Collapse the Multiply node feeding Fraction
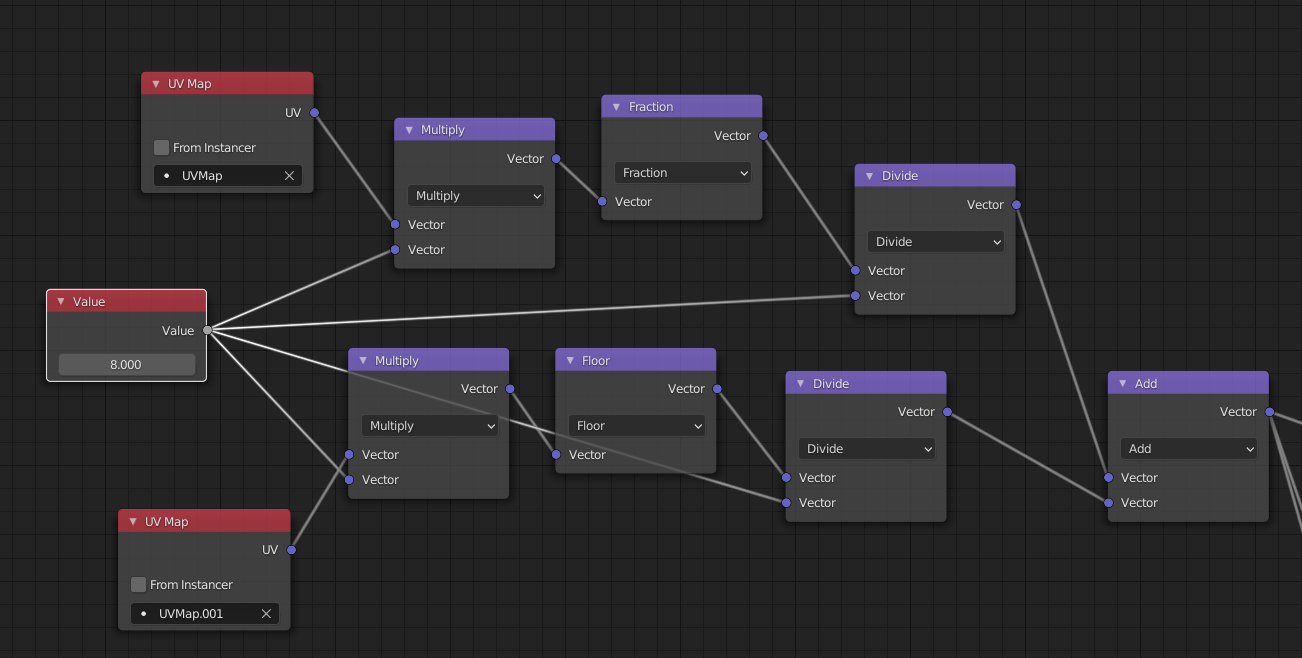Viewport: 1302px width, 658px height. click(x=409, y=129)
